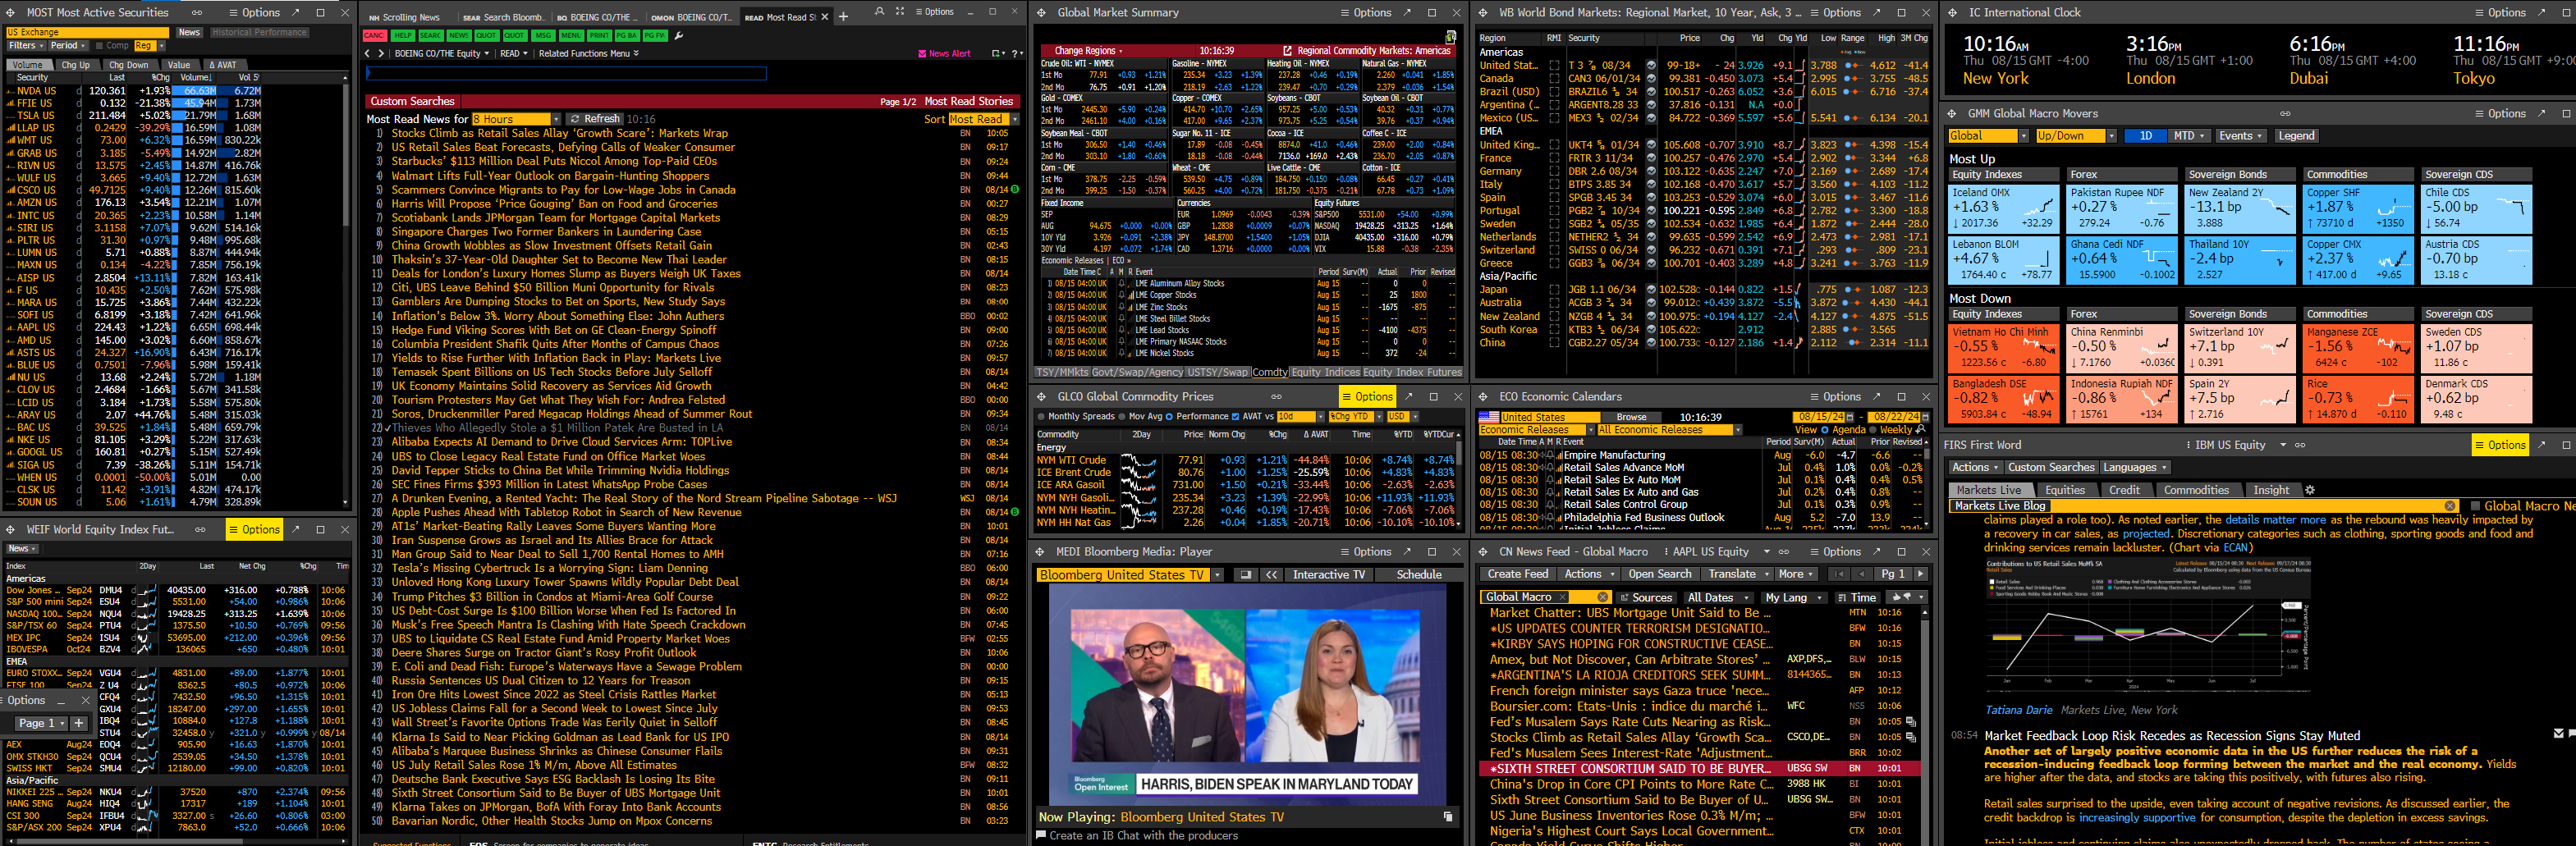Open the calendar icon next to 08/15/24
2576x846 pixels.
coord(1849,417)
